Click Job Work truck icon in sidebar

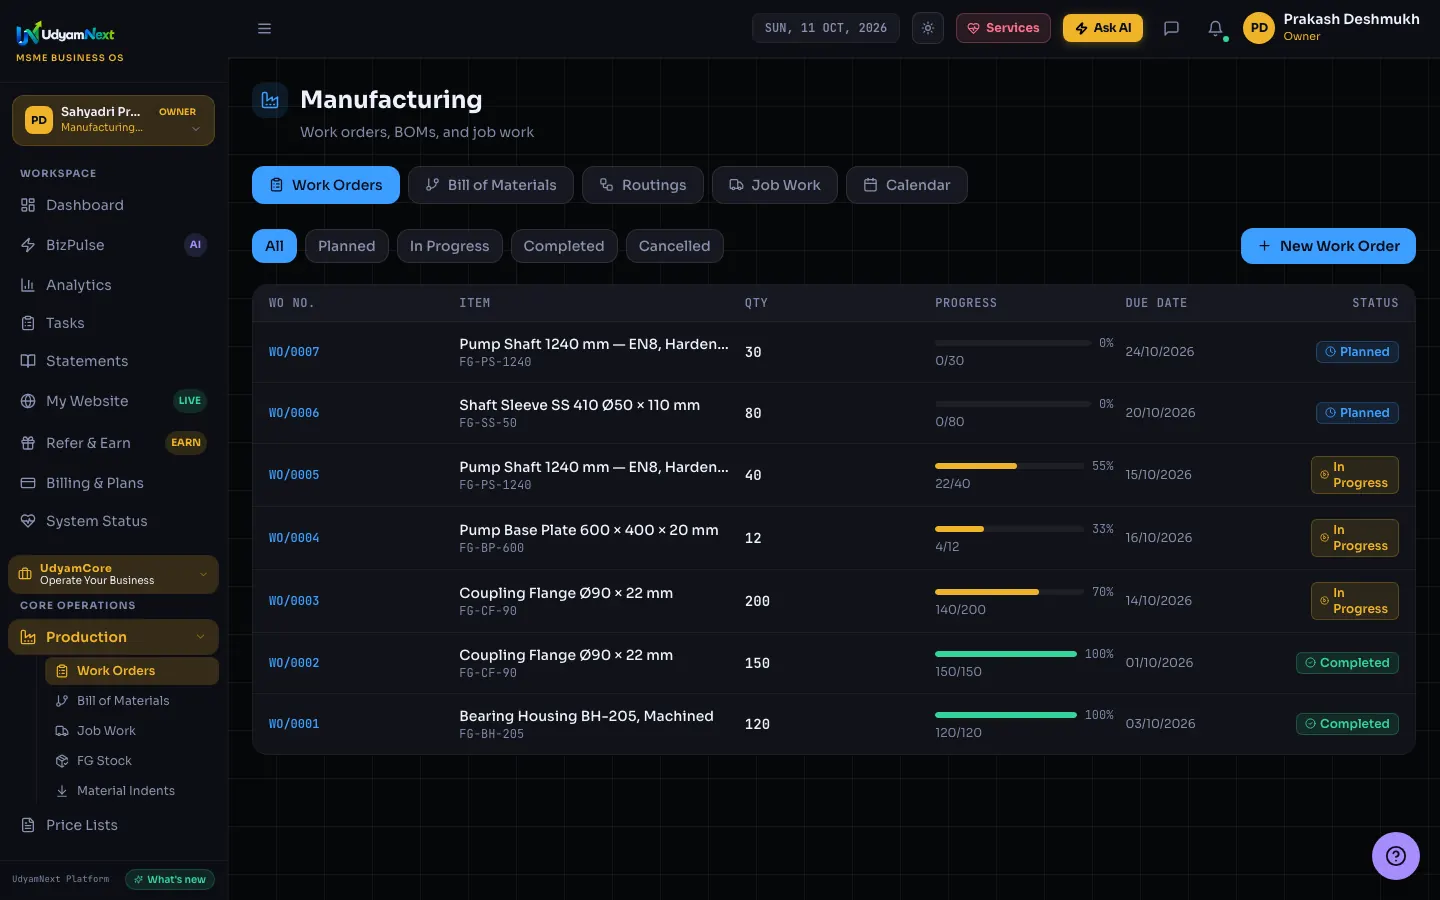point(62,731)
